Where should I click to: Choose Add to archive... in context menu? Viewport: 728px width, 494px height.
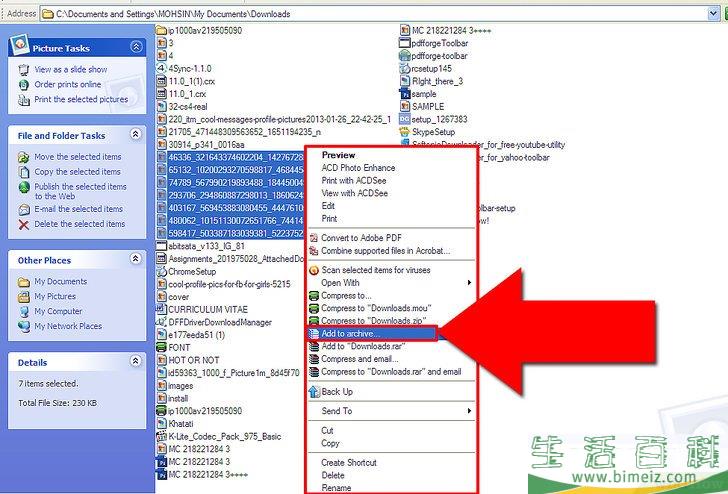coord(372,333)
